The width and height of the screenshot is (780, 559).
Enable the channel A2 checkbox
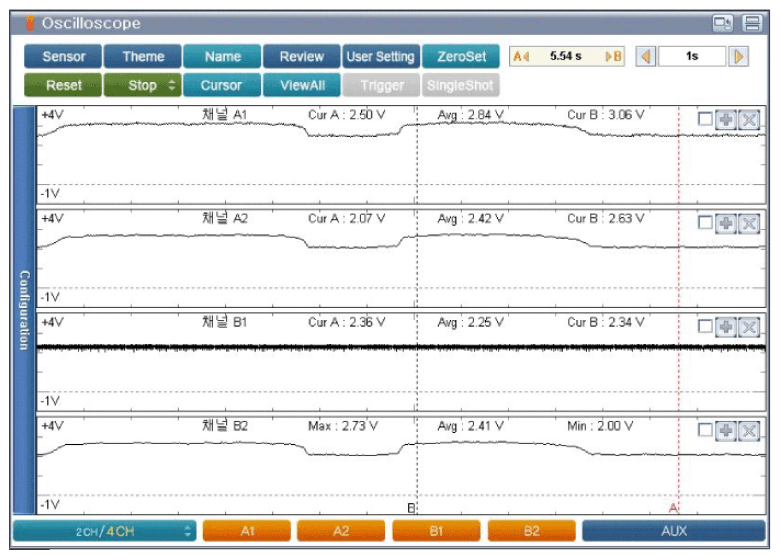(x=706, y=223)
